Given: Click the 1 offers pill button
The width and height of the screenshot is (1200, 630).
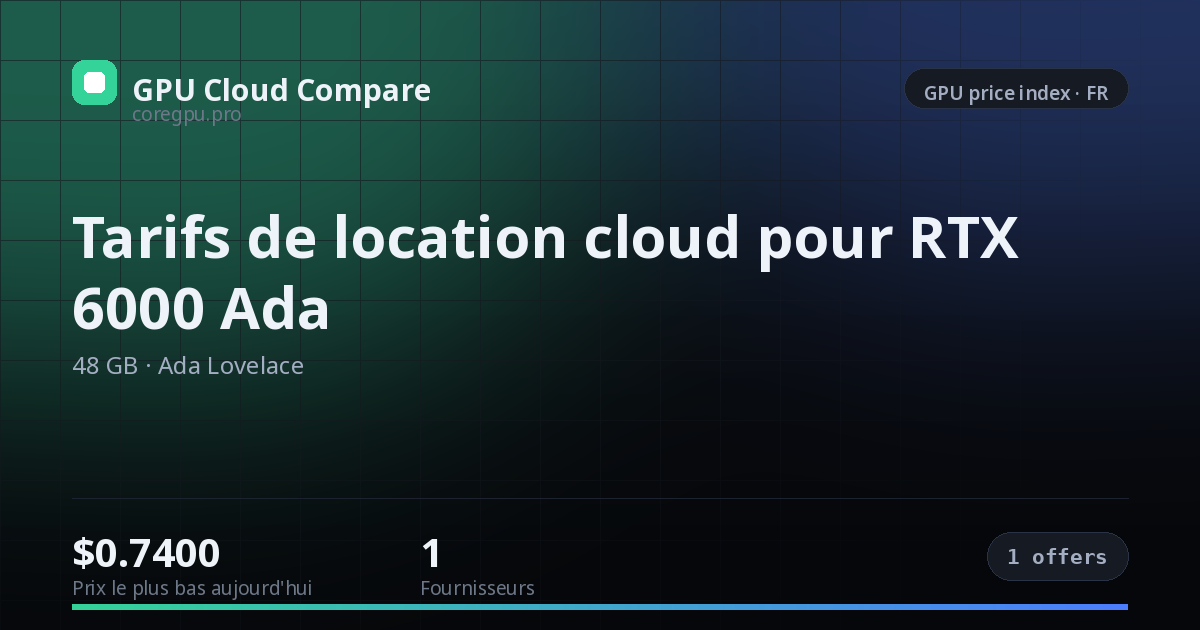Looking at the screenshot, I should click(1057, 557).
